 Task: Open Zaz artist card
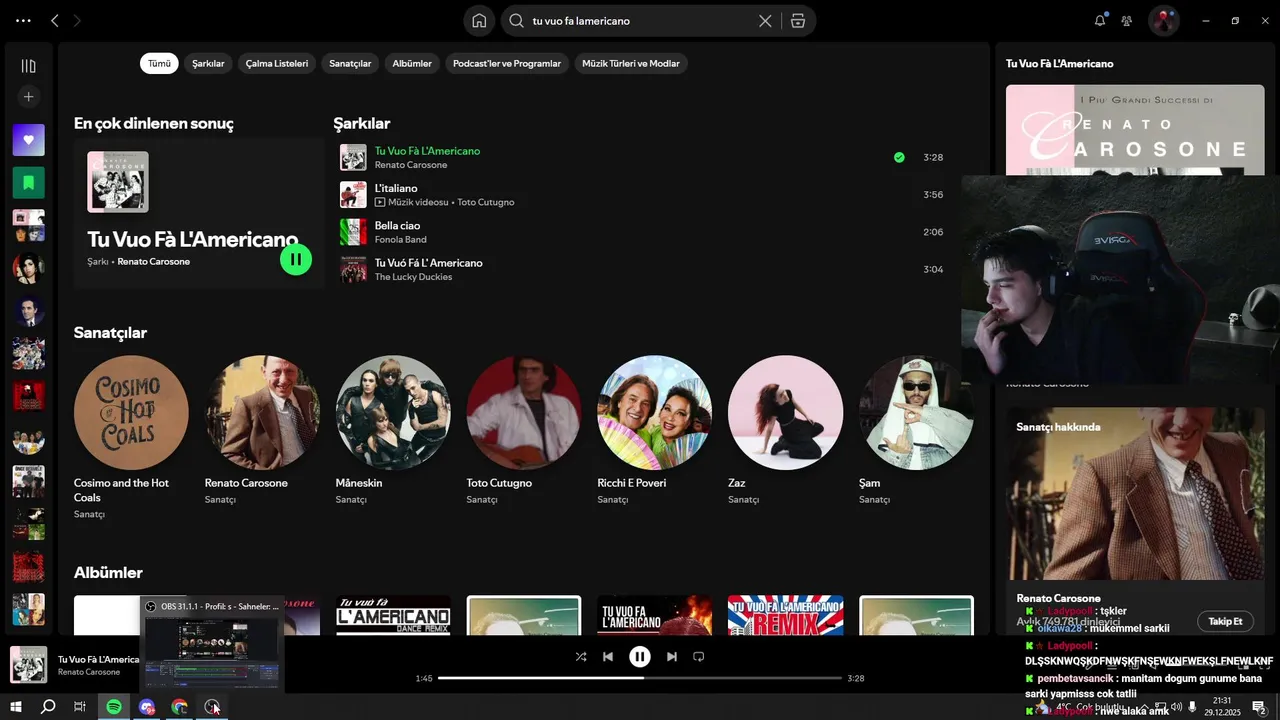click(785, 413)
